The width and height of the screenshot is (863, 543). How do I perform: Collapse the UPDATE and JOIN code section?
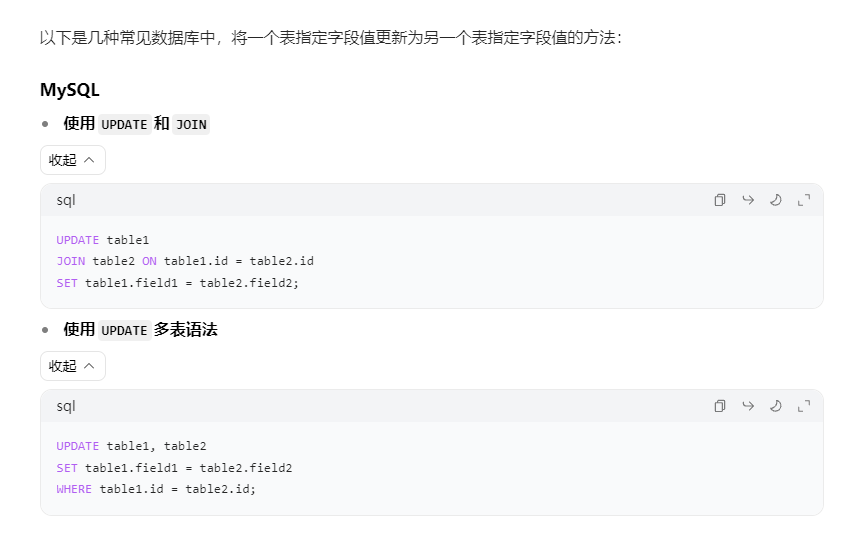73,160
